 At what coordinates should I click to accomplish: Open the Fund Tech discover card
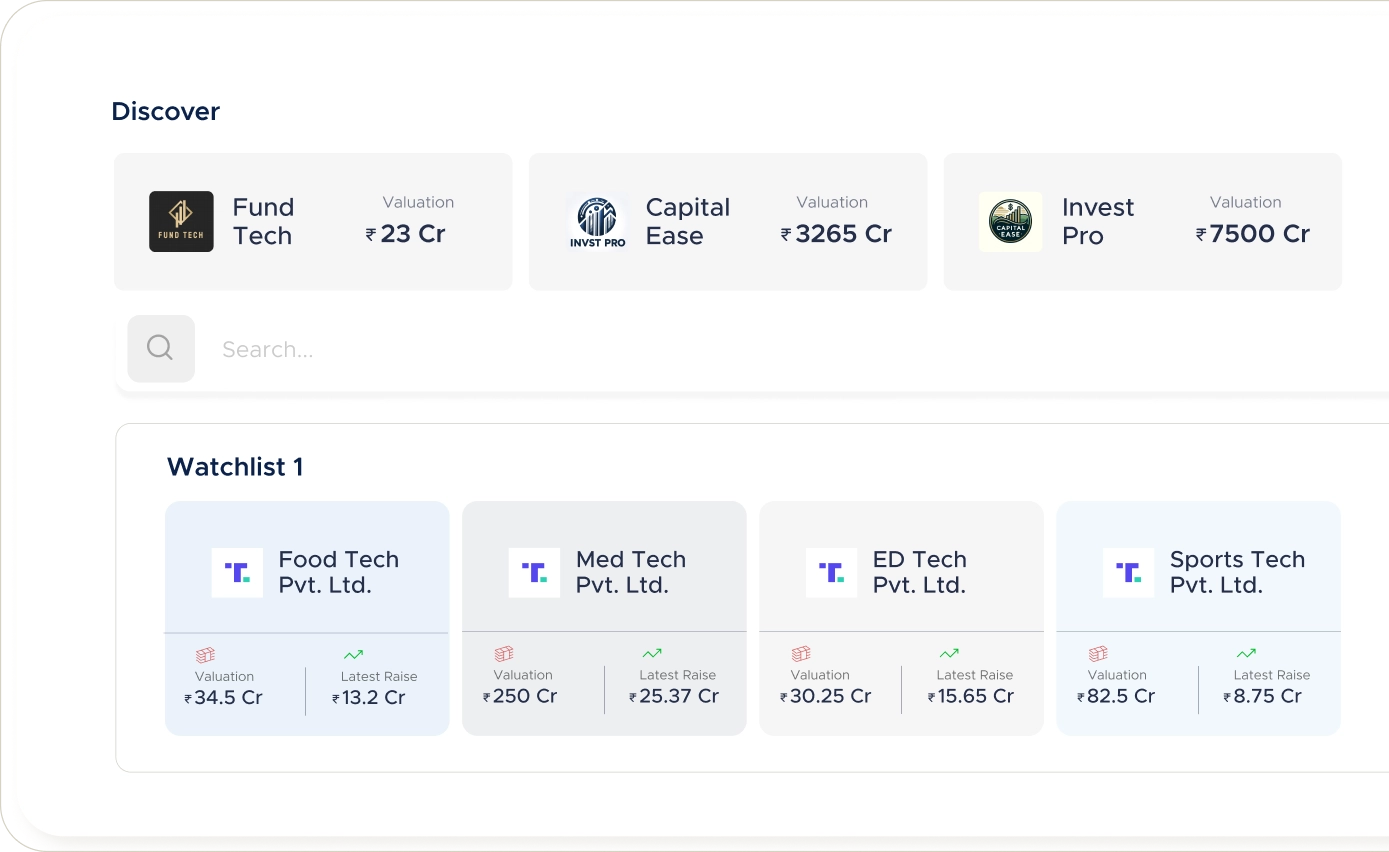[x=313, y=222]
